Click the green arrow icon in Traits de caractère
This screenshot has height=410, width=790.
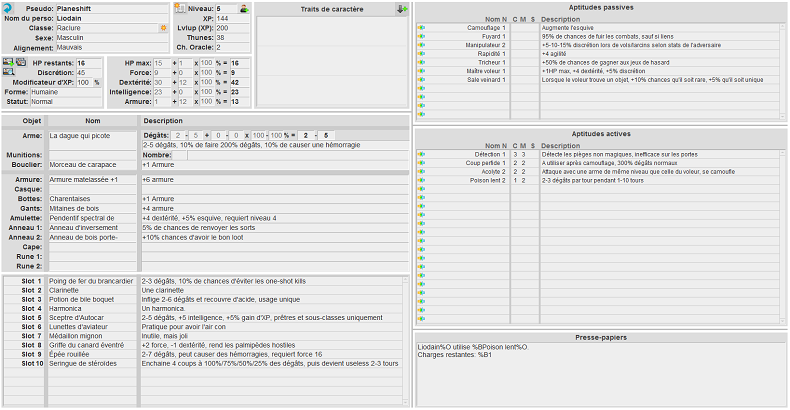pos(402,8)
